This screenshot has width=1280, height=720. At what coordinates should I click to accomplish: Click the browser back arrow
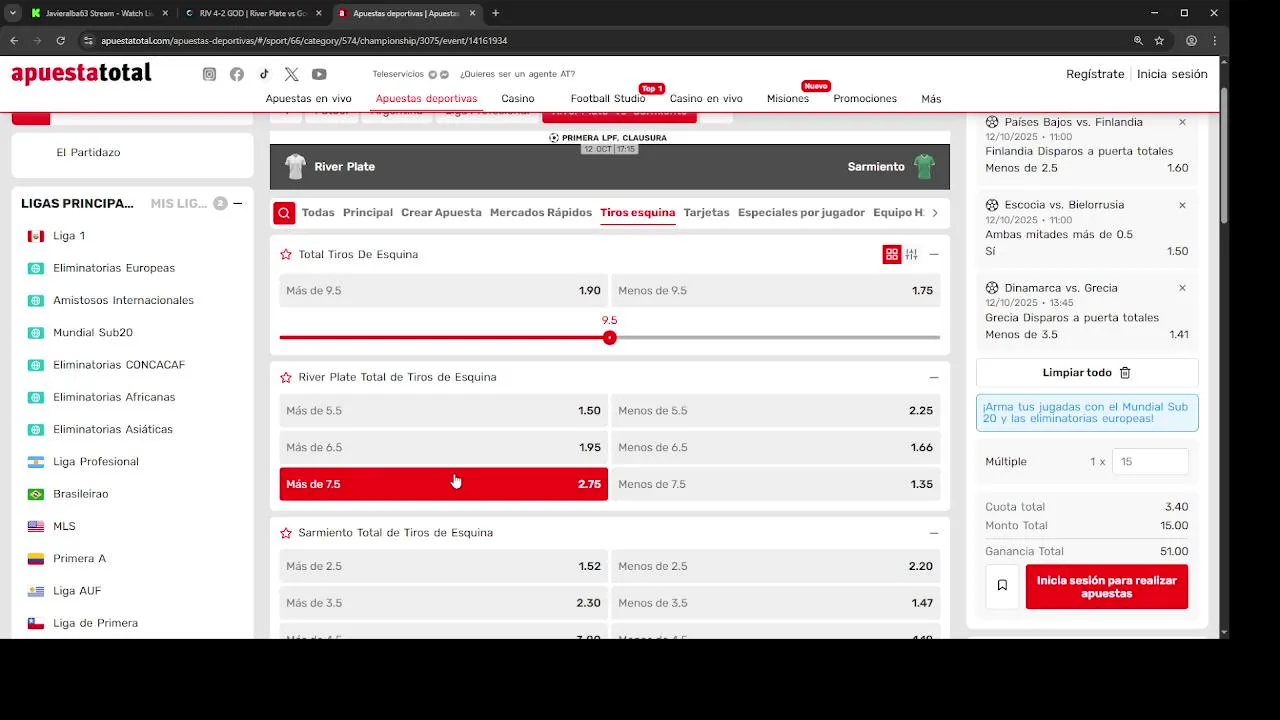[x=14, y=41]
